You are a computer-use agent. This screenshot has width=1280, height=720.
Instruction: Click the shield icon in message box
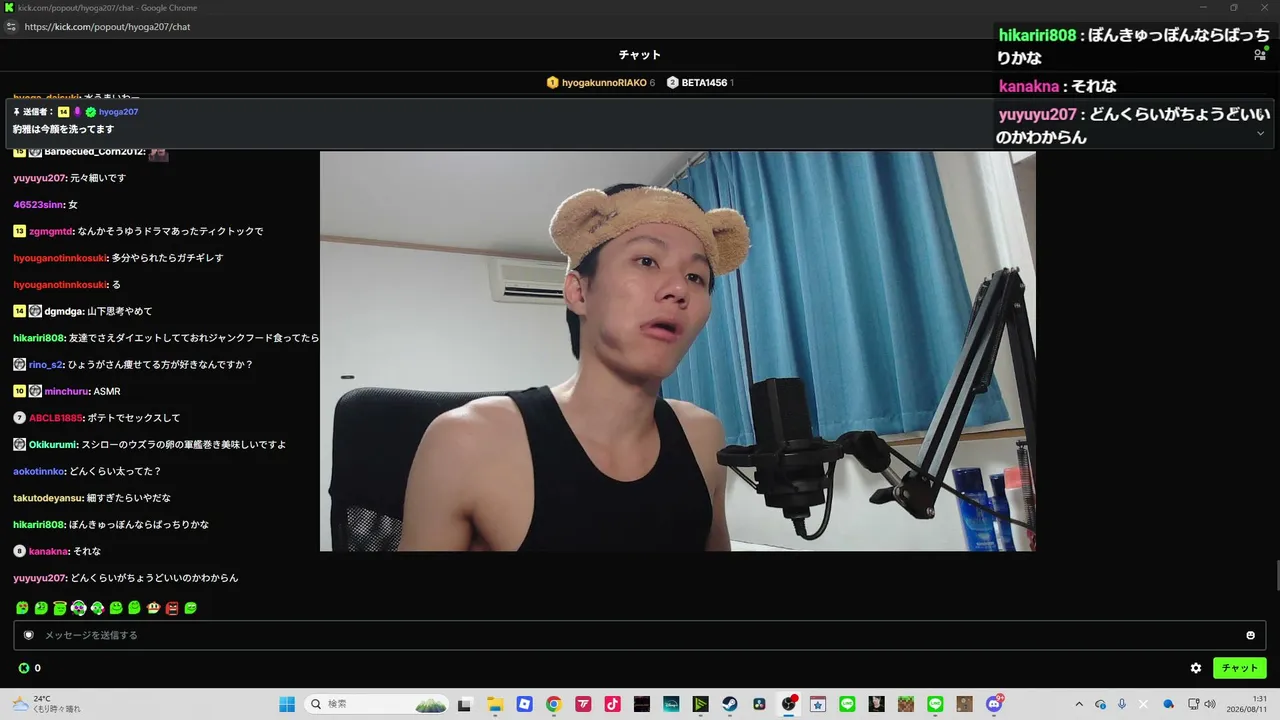point(28,635)
